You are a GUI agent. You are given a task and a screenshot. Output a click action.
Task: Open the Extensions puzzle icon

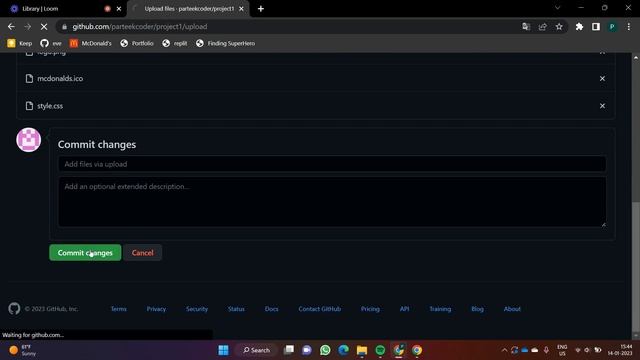[579, 27]
